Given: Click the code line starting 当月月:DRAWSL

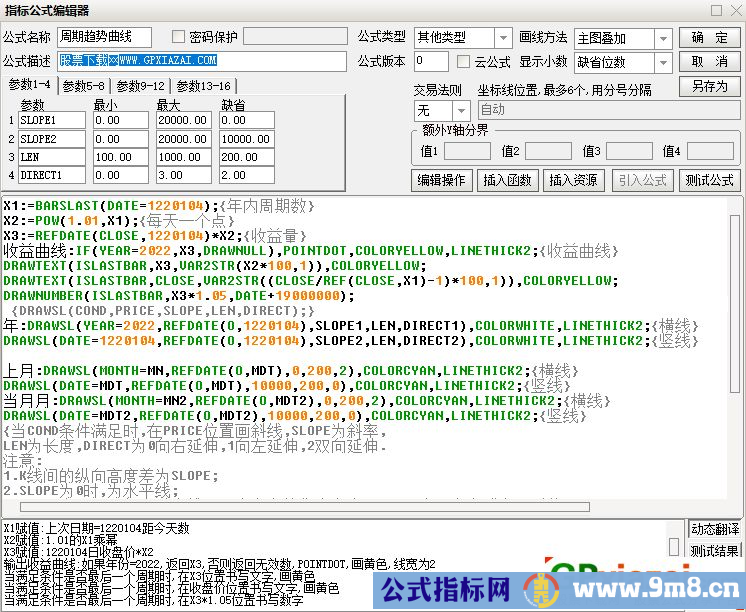Looking at the screenshot, I should coord(307,401).
